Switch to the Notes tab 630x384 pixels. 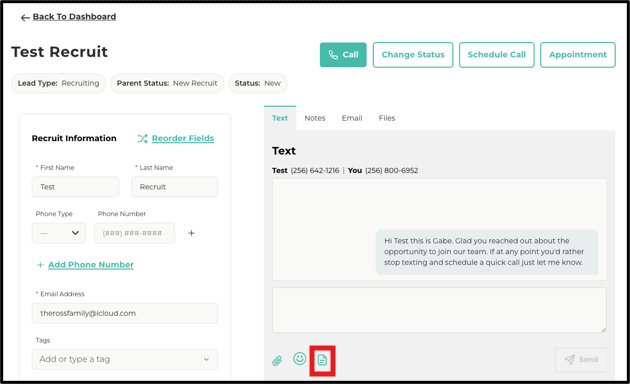(x=315, y=118)
